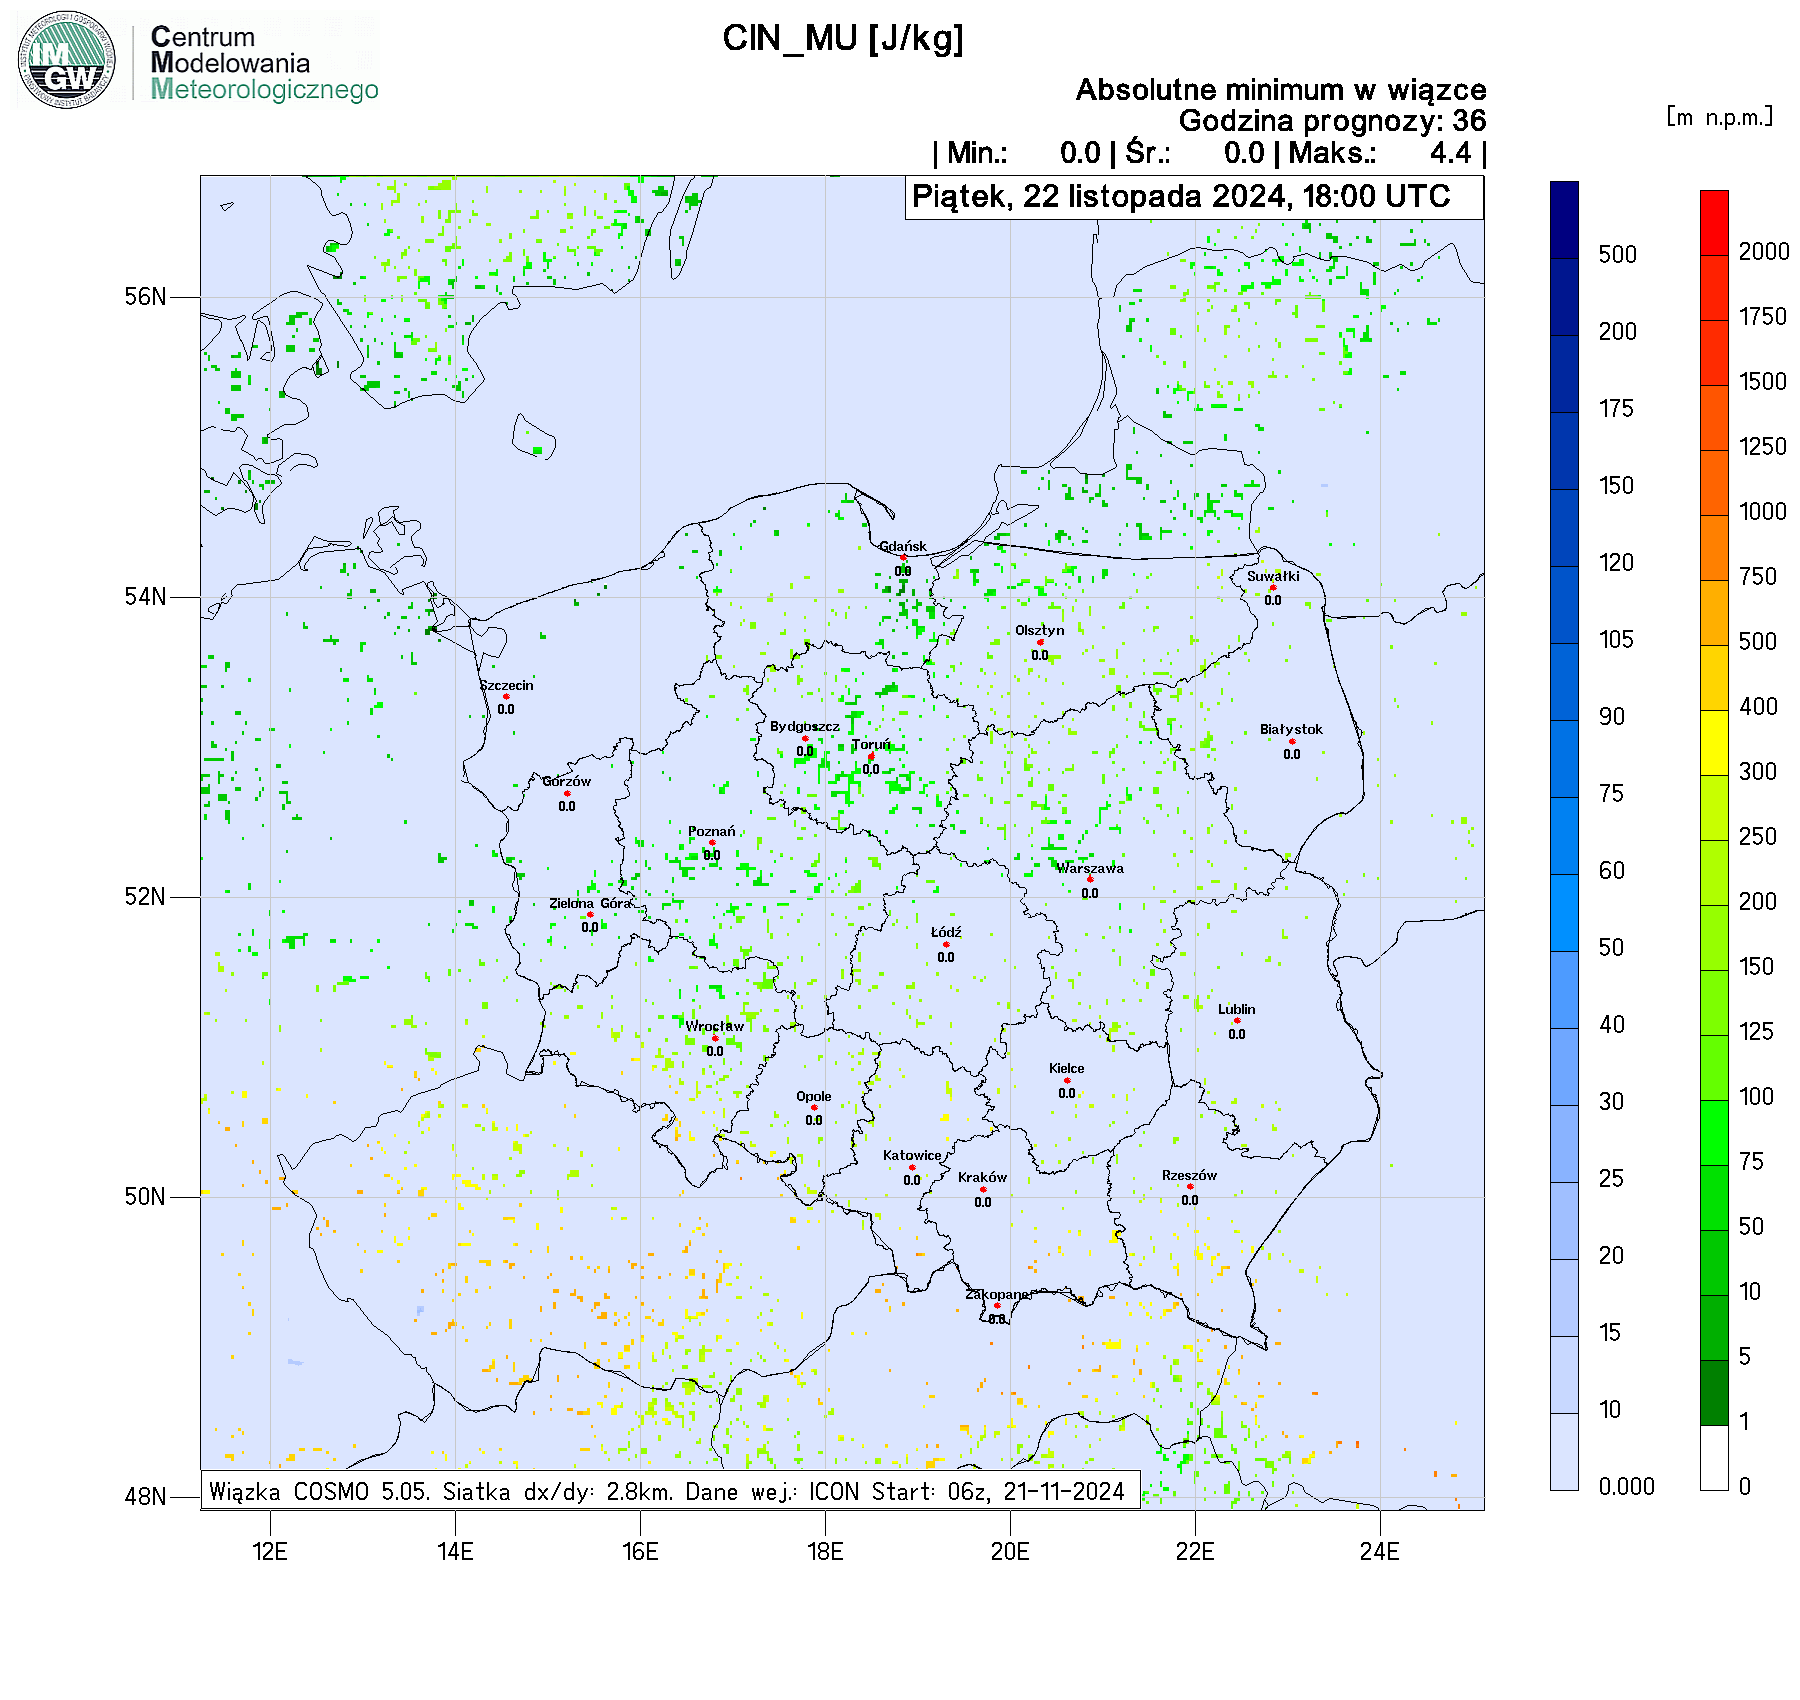Click the Zakopane city label

pos(997,1294)
